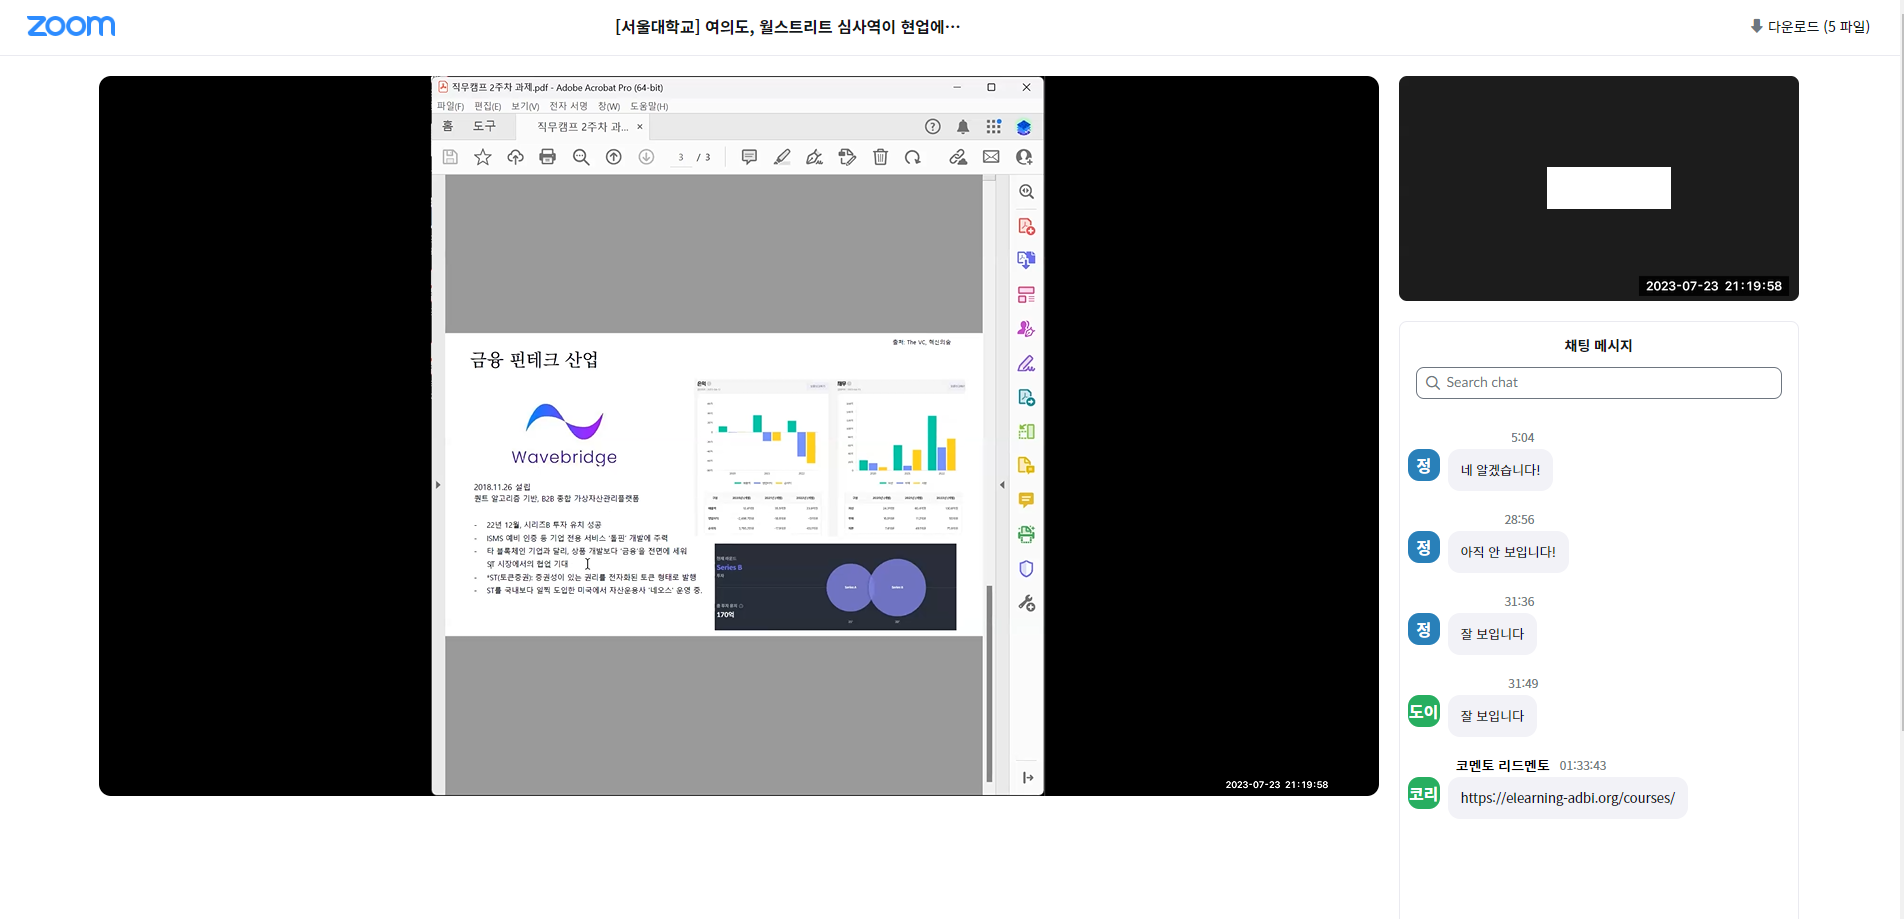
Task: Open the apps grid icon
Action: [x=993, y=127]
